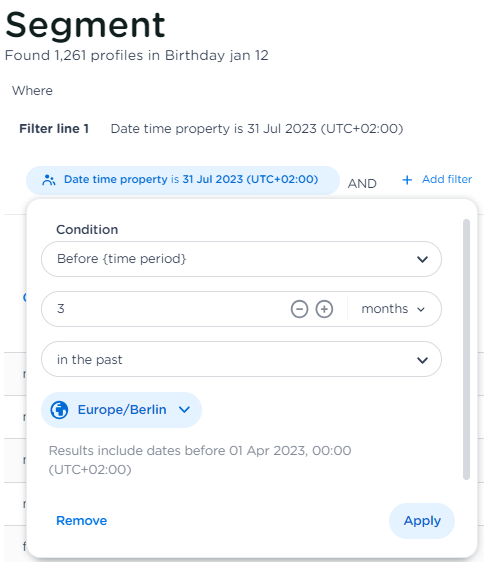Image resolution: width=484 pixels, height=562 pixels.
Task: Click the chevron on the Condition dropdown
Action: coord(422,259)
